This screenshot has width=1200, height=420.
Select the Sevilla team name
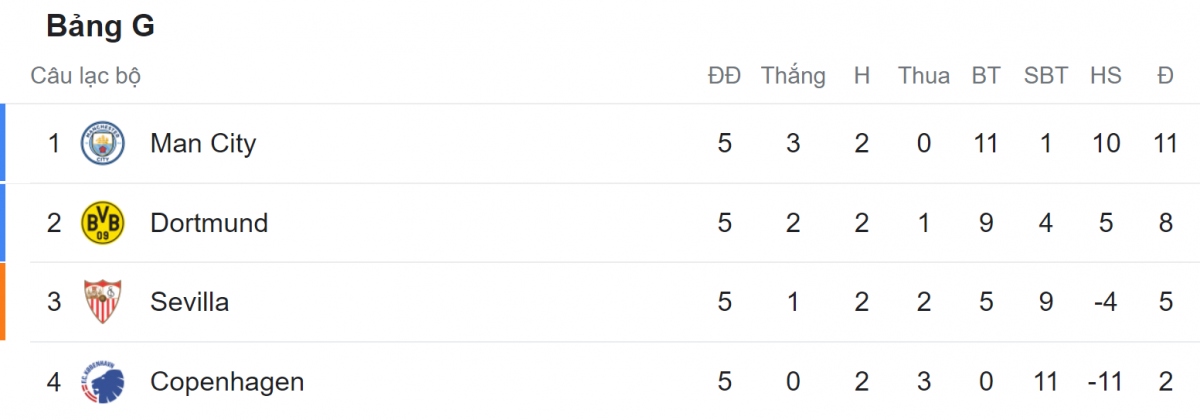click(189, 302)
